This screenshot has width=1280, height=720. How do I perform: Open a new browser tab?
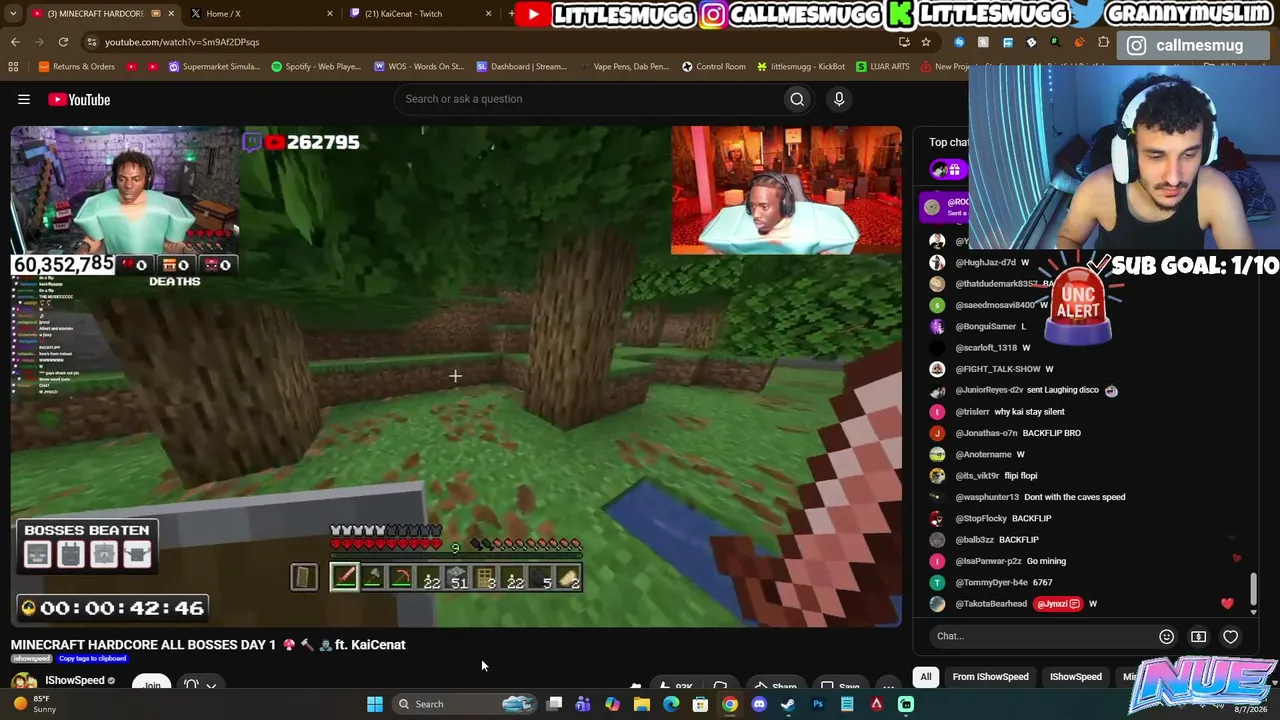[512, 14]
